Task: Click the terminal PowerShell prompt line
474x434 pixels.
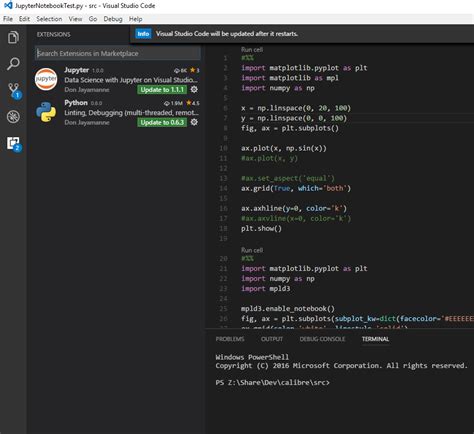Action: 272,382
